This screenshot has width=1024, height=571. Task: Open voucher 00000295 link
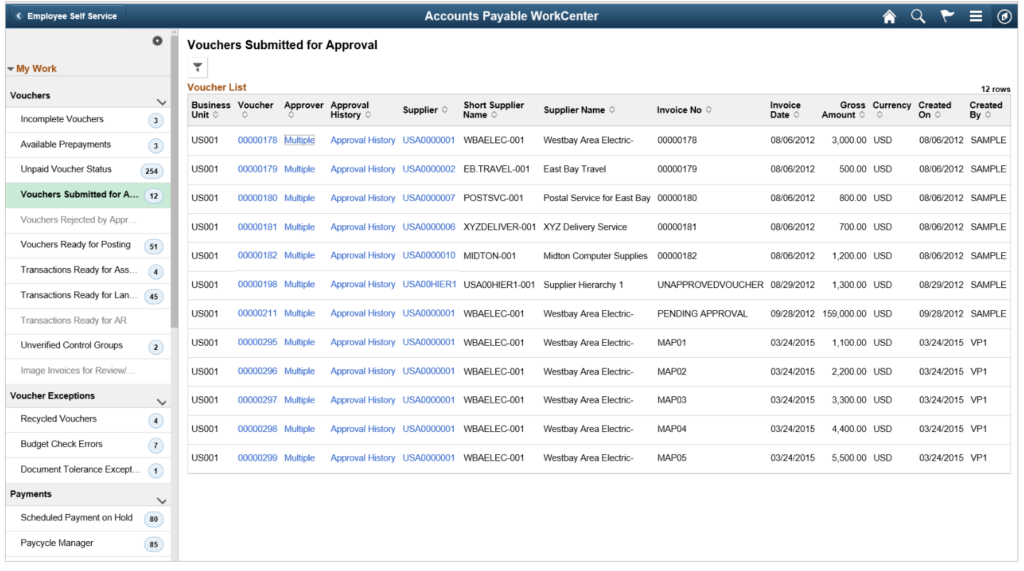pos(257,342)
